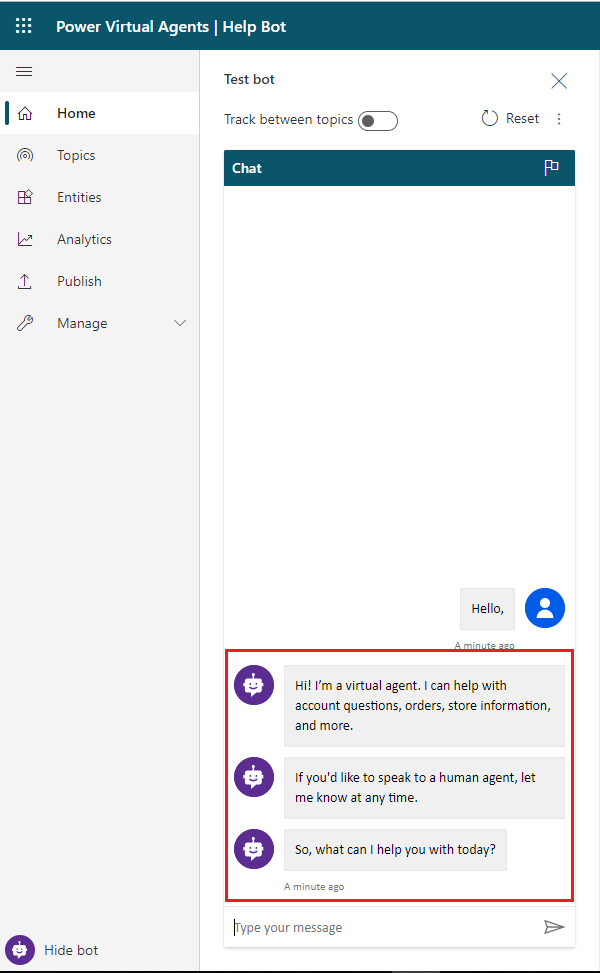Send message with the paper plane icon
Viewport: 600px width, 973px height.
tap(553, 927)
